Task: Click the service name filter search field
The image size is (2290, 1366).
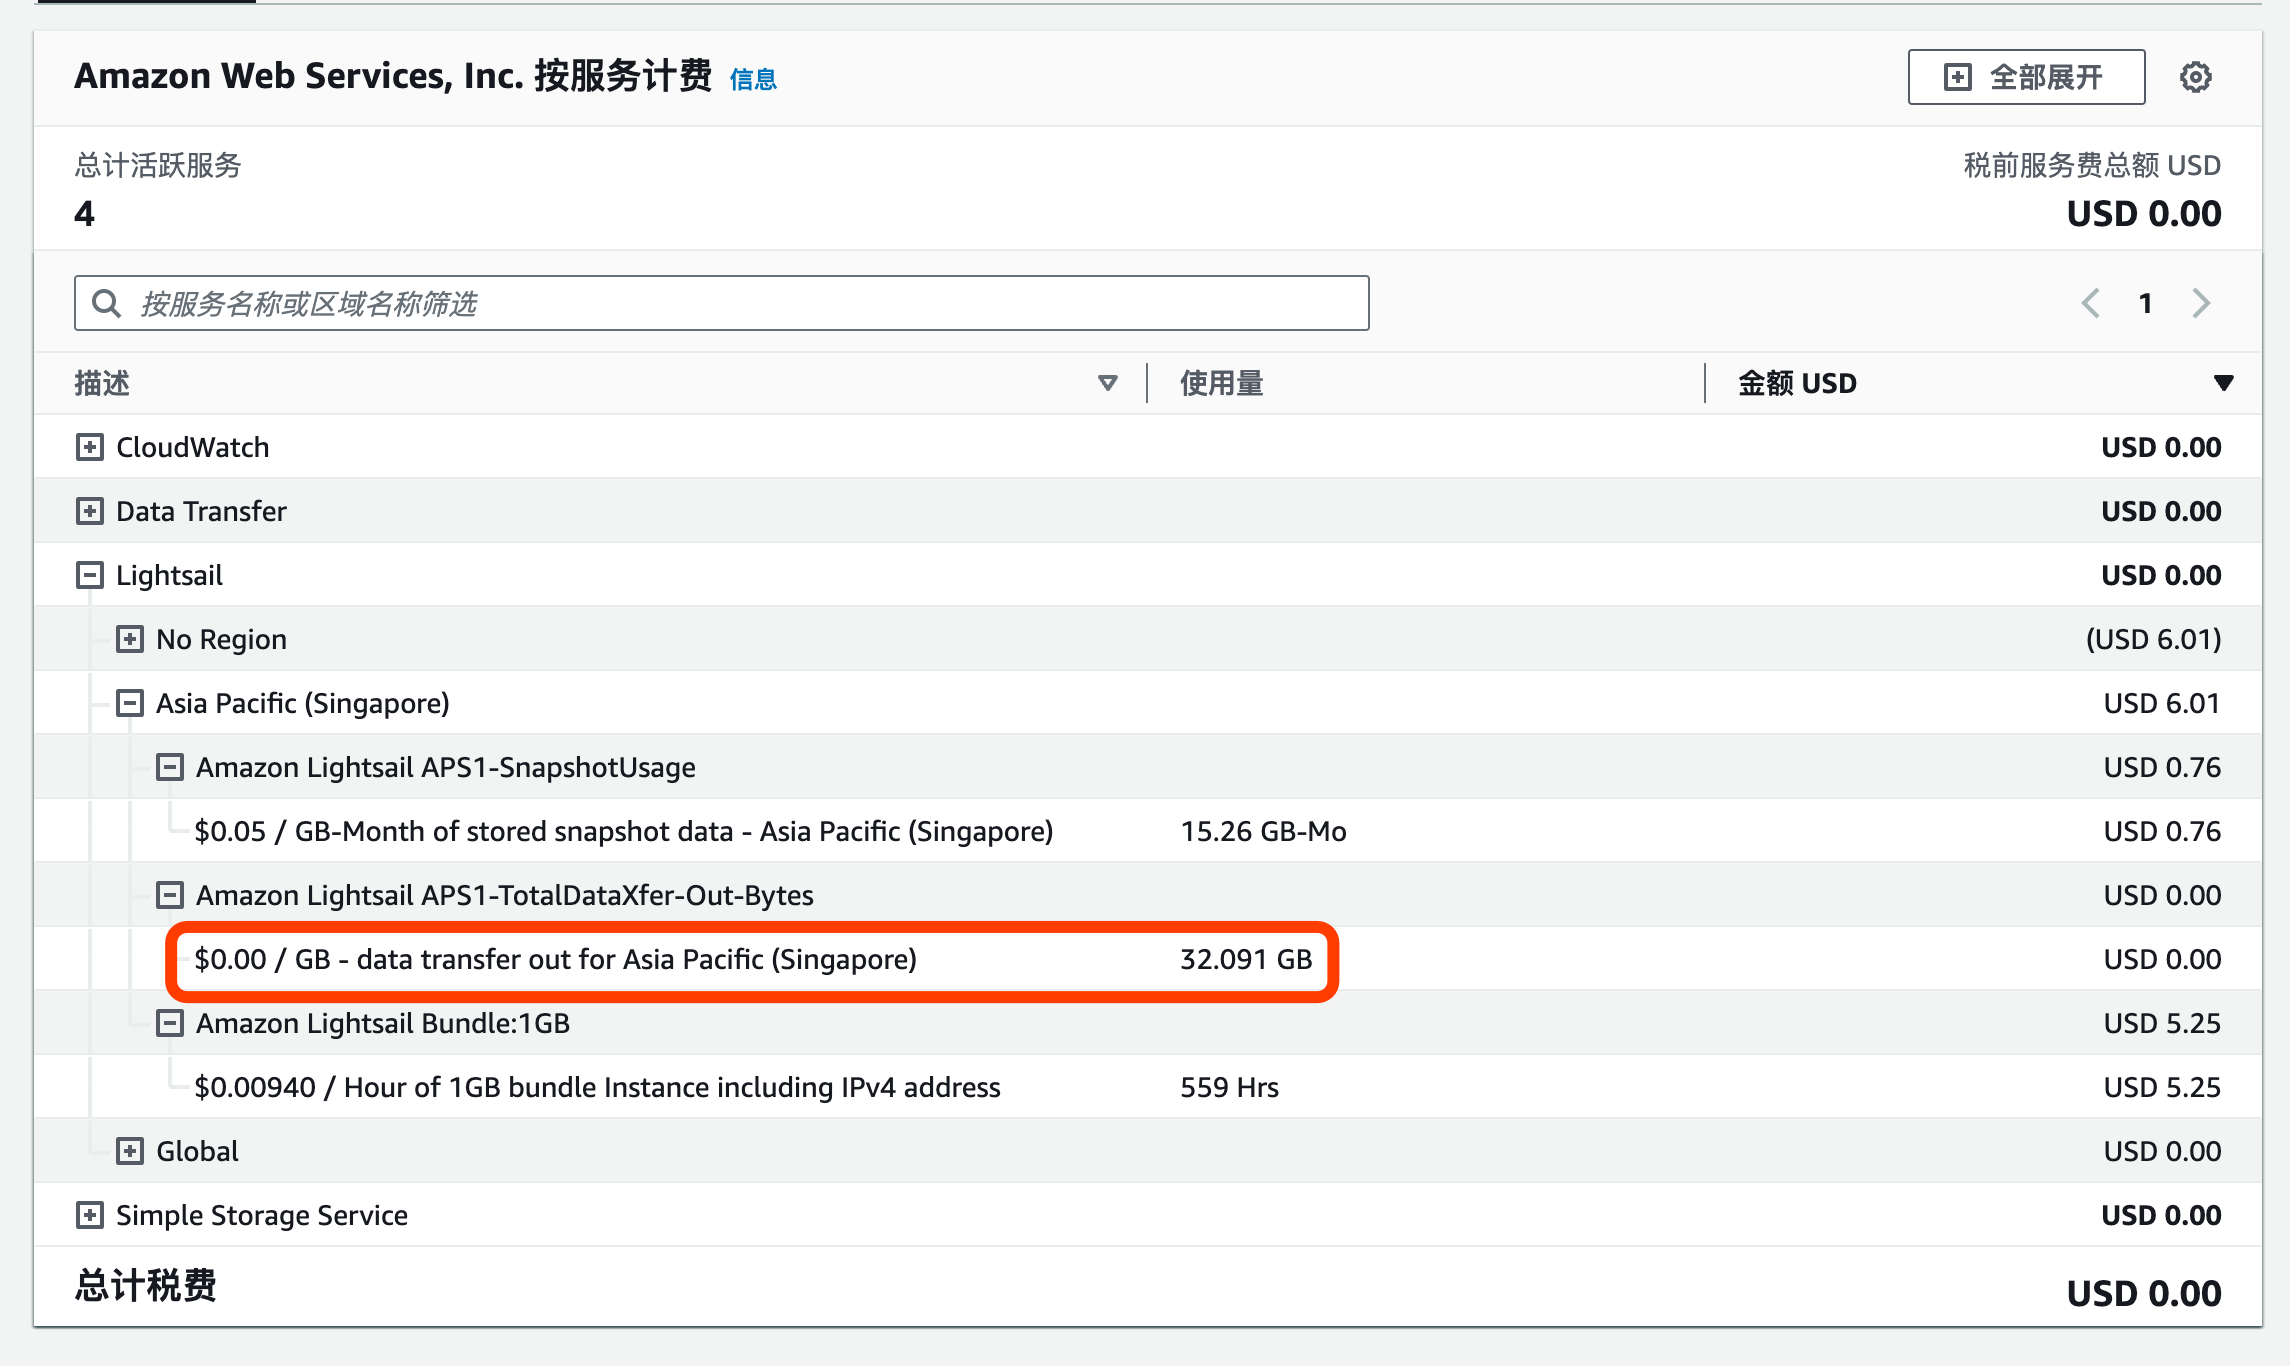Action: [x=721, y=303]
